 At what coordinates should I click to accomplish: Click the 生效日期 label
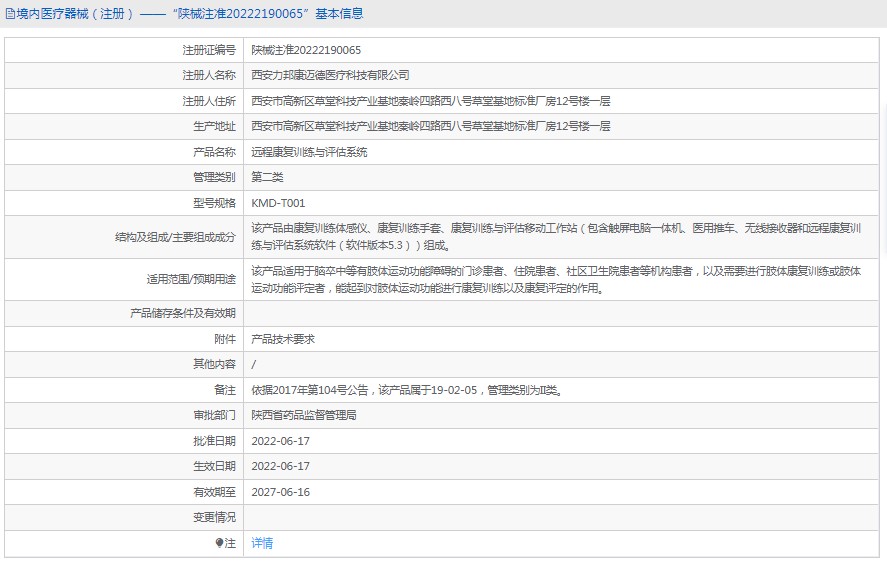pyautogui.click(x=214, y=466)
